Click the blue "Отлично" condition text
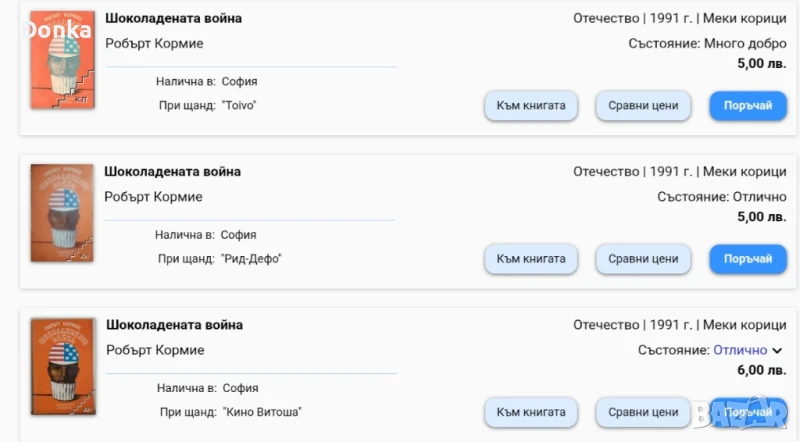The image size is (800, 442). 740,350
